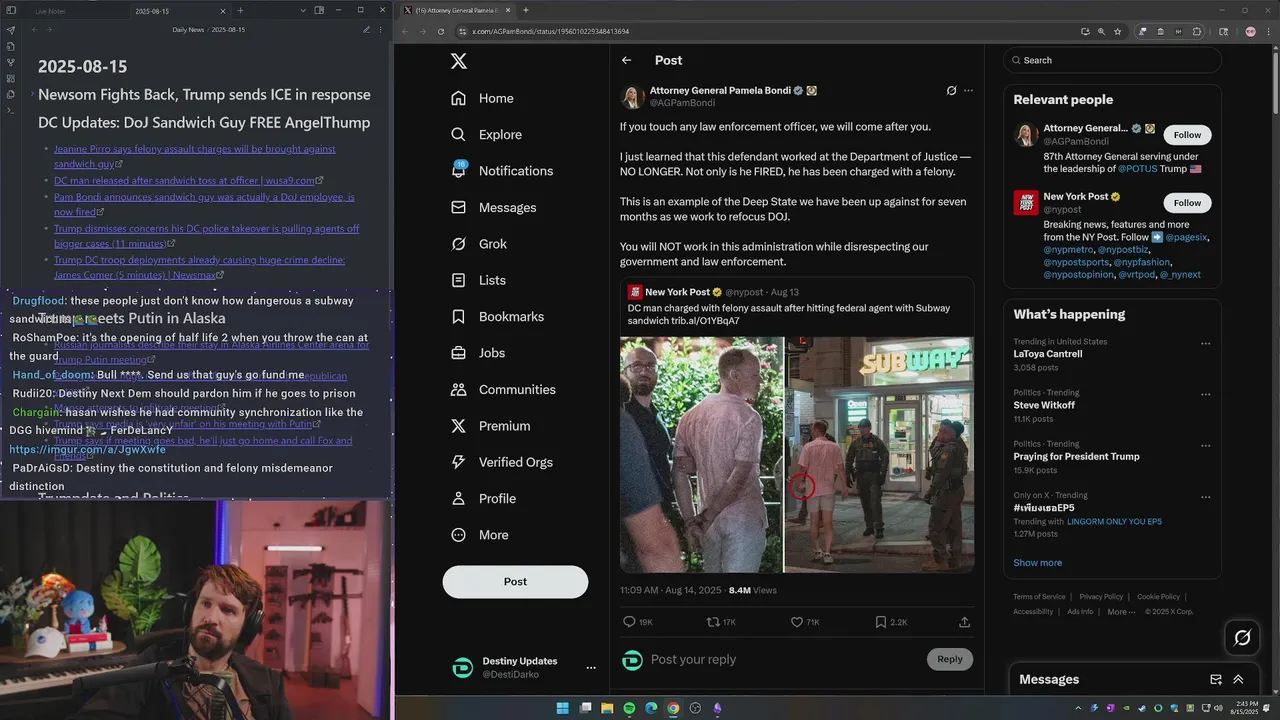The width and height of the screenshot is (1280, 720).
Task: Open the Jeanine Pirro felony charges link
Action: [x=194, y=156]
